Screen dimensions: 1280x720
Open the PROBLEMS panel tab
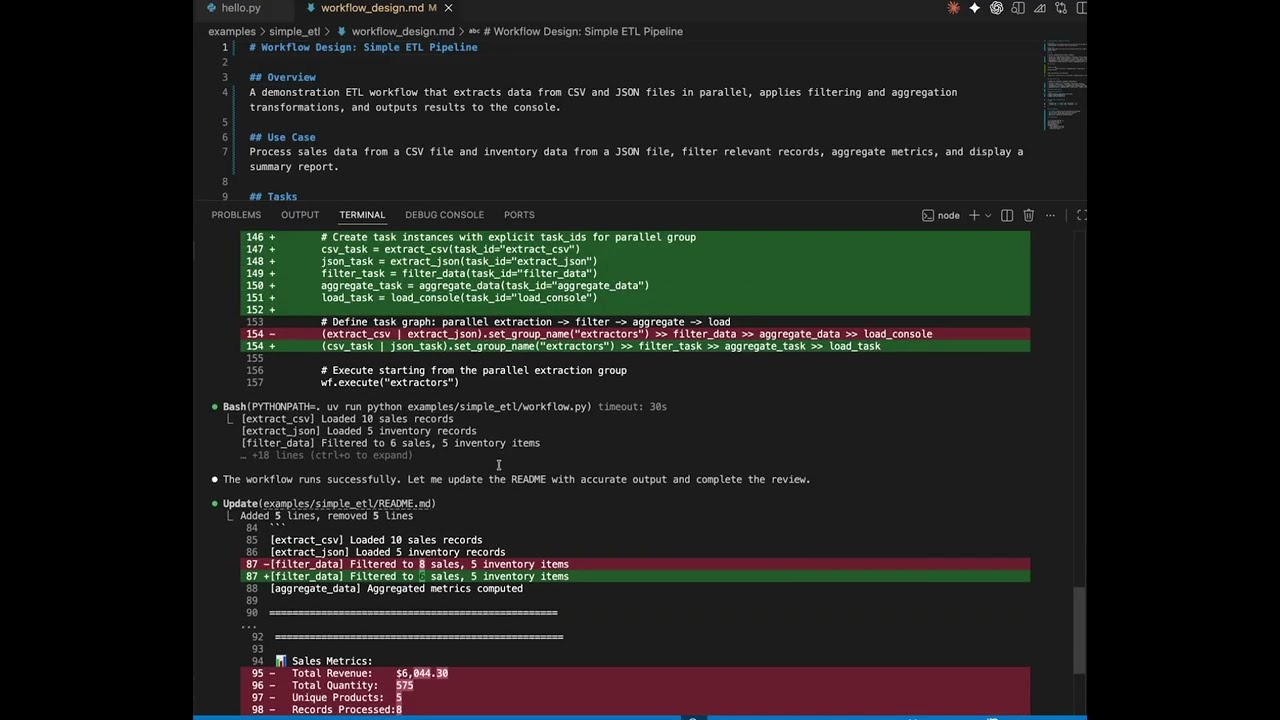pos(236,215)
